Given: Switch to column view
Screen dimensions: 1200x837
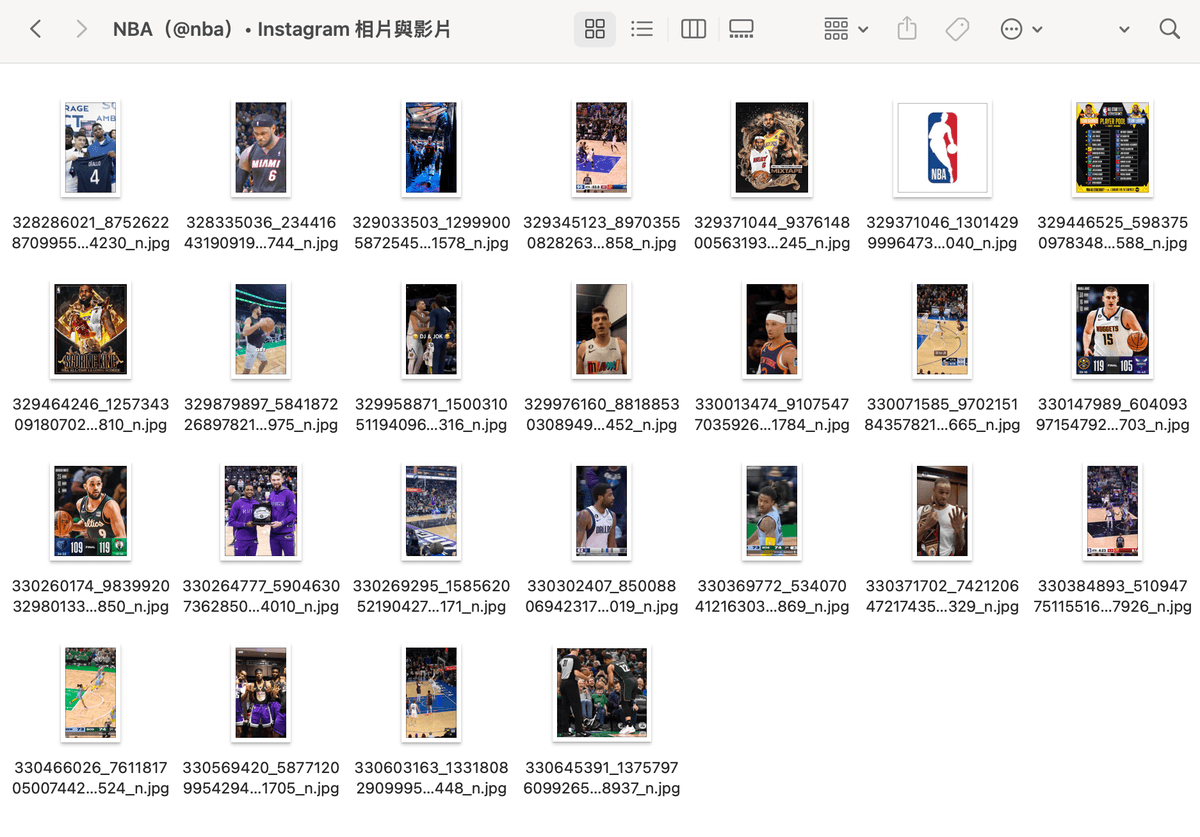Looking at the screenshot, I should [693, 29].
